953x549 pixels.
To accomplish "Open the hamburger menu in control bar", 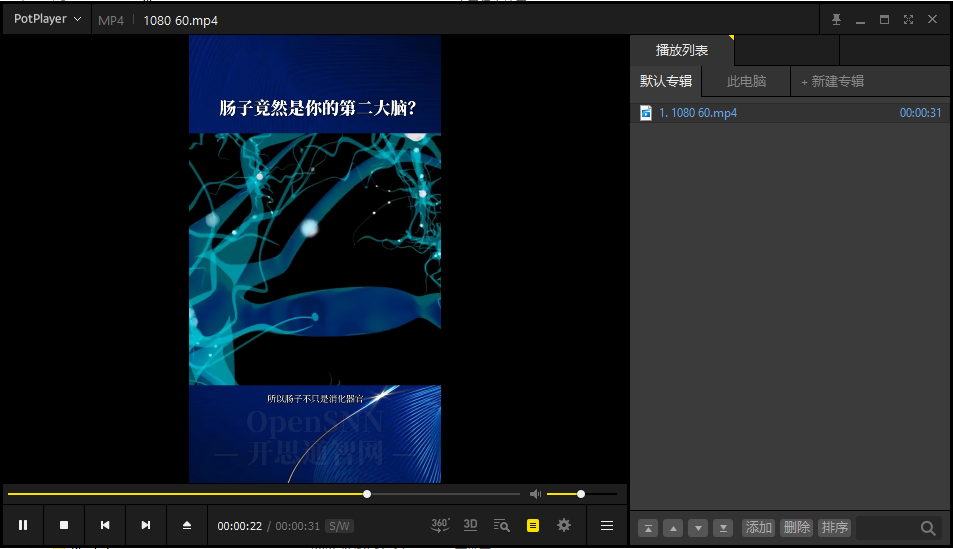I will click(x=607, y=525).
